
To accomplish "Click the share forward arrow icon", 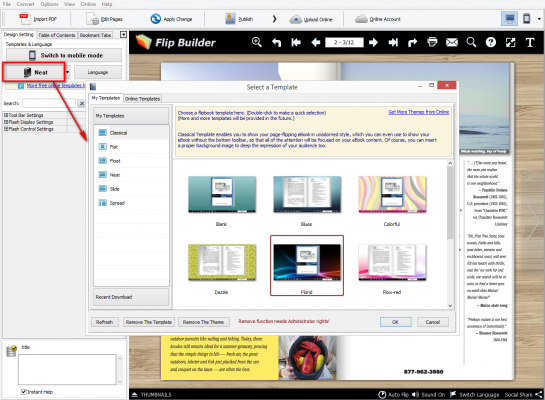I will (x=412, y=42).
